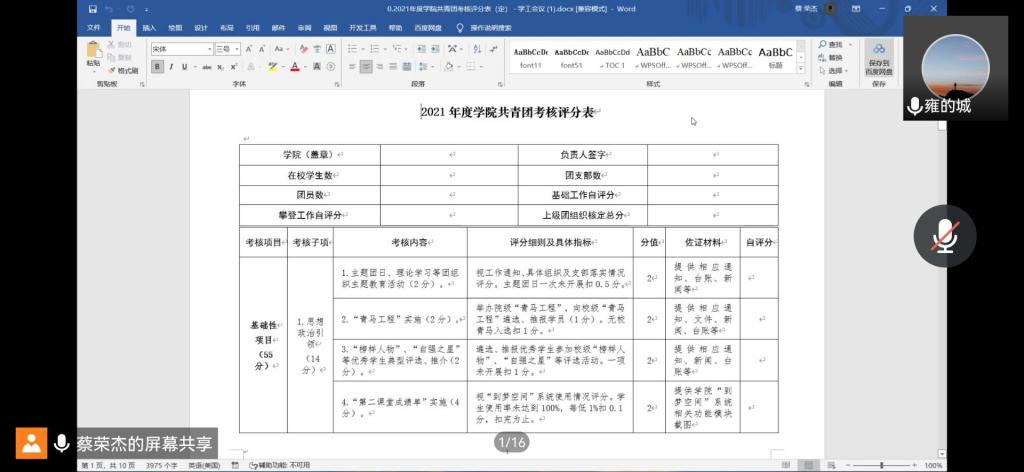Toggle italic formatting
Screen dimensions: 1024x472
point(170,67)
